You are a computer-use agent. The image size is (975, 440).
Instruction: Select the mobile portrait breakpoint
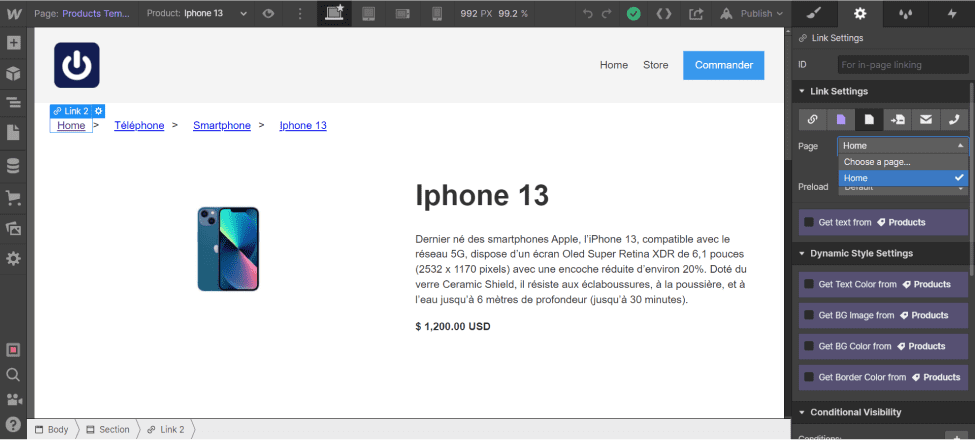[x=437, y=13]
